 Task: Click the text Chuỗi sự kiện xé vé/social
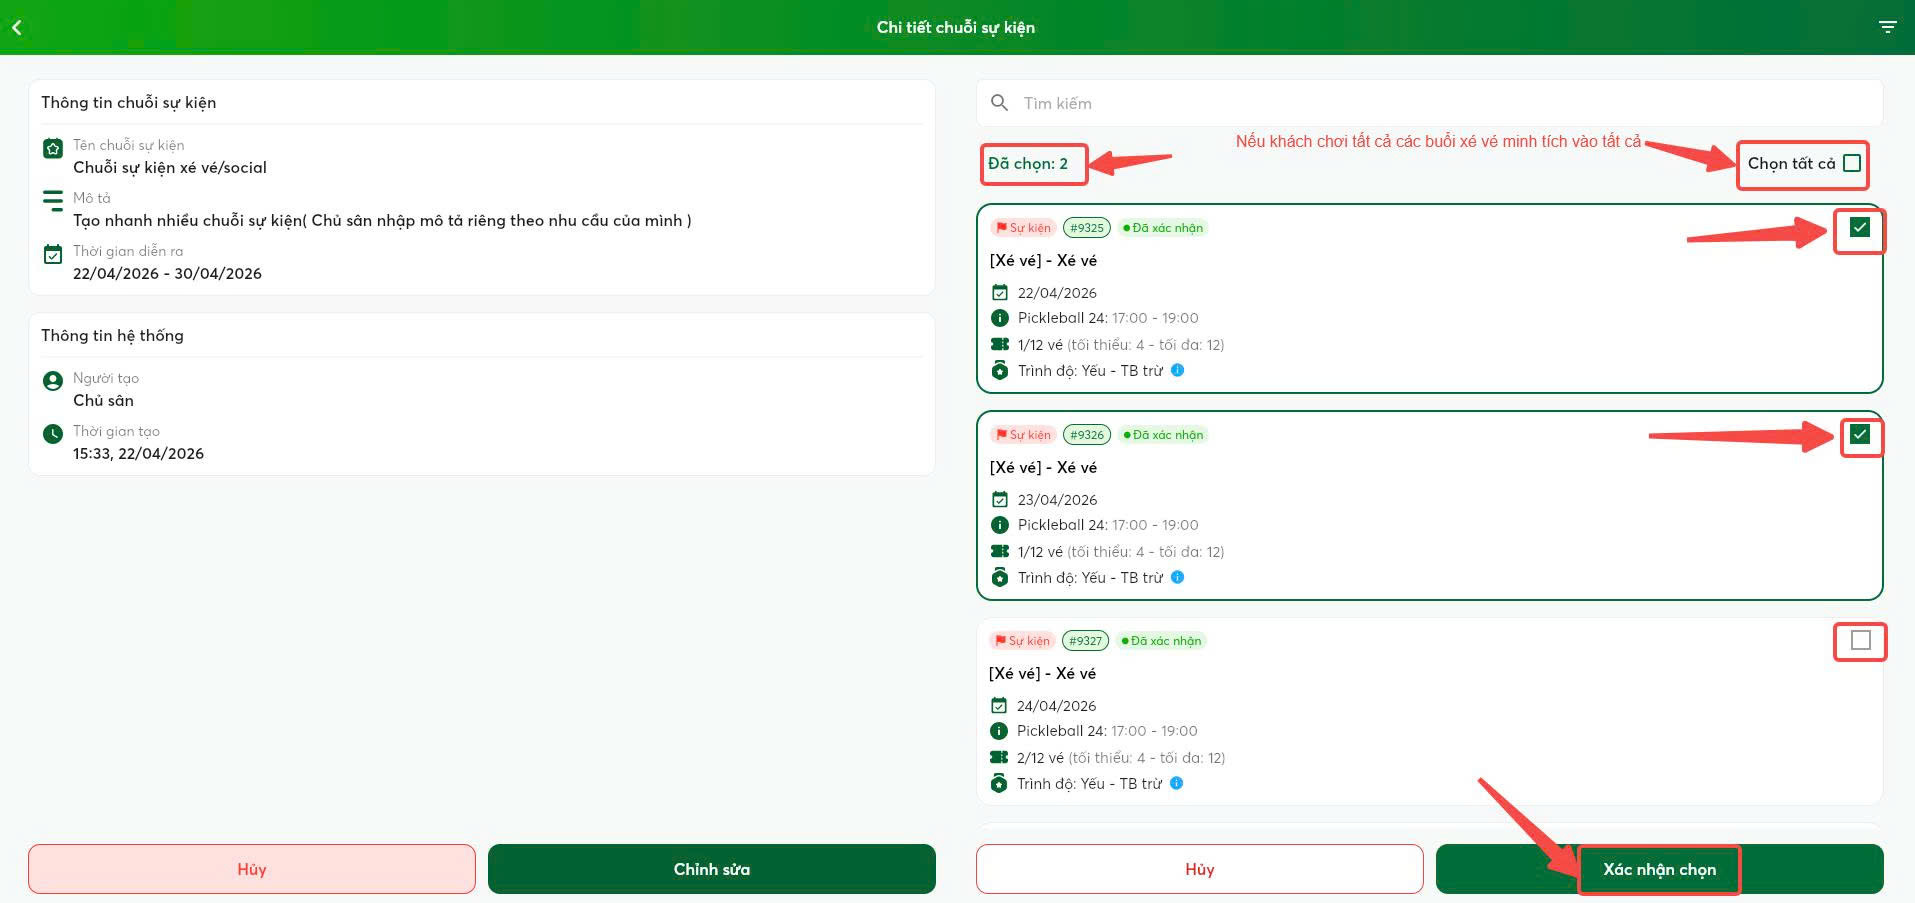170,168
